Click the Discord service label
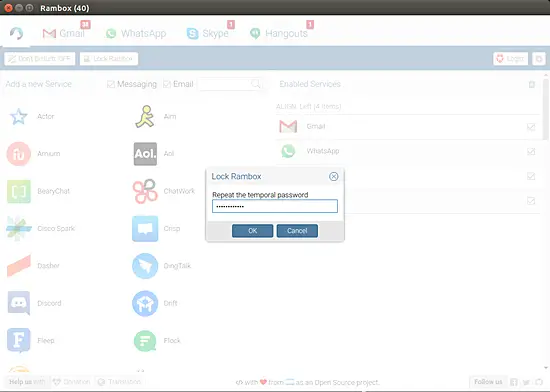This screenshot has height=392, width=550. [x=49, y=303]
